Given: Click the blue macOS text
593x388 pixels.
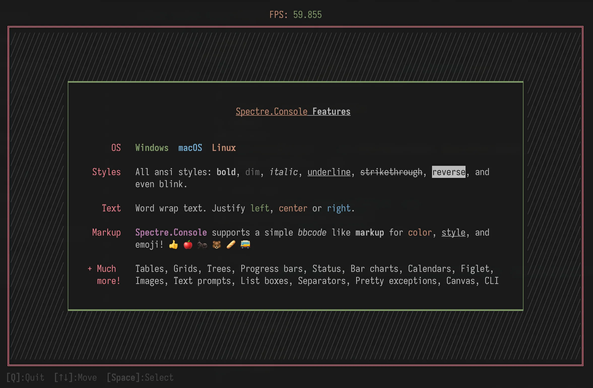Looking at the screenshot, I should (190, 147).
